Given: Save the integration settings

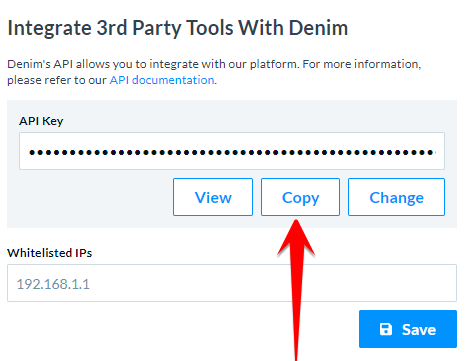Looking at the screenshot, I should (x=408, y=329).
